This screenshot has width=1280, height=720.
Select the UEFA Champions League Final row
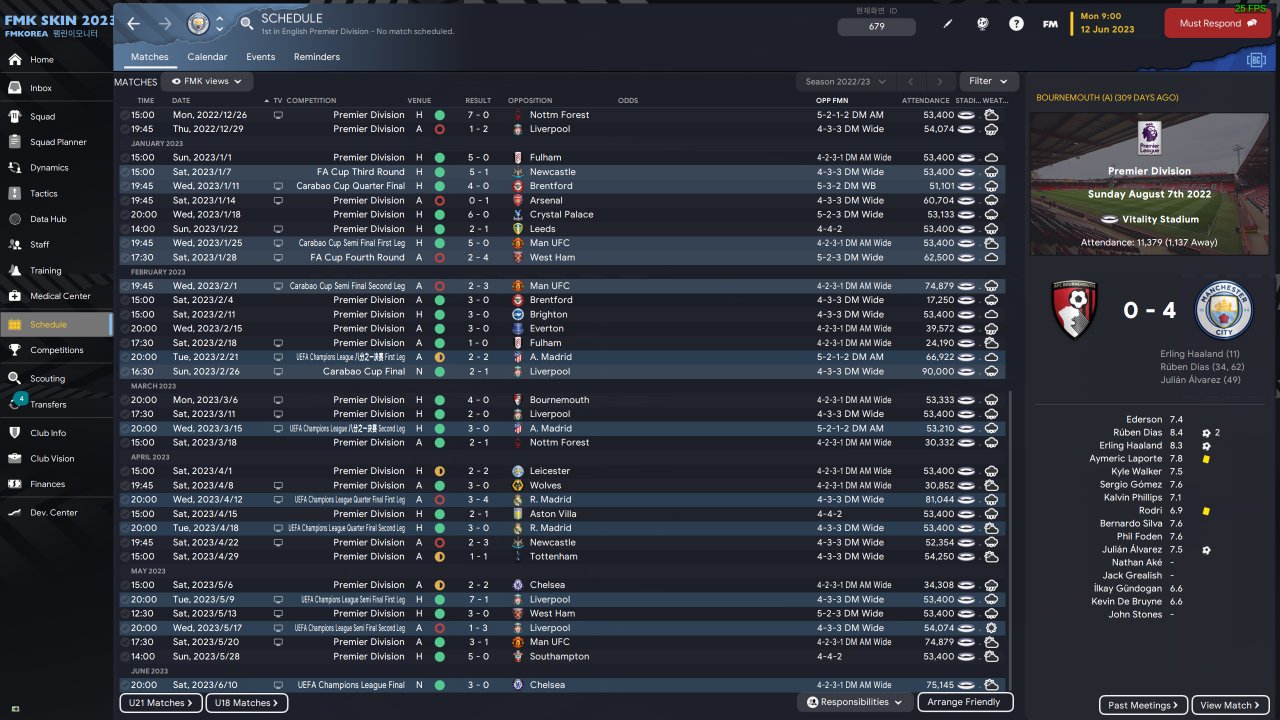coord(564,685)
